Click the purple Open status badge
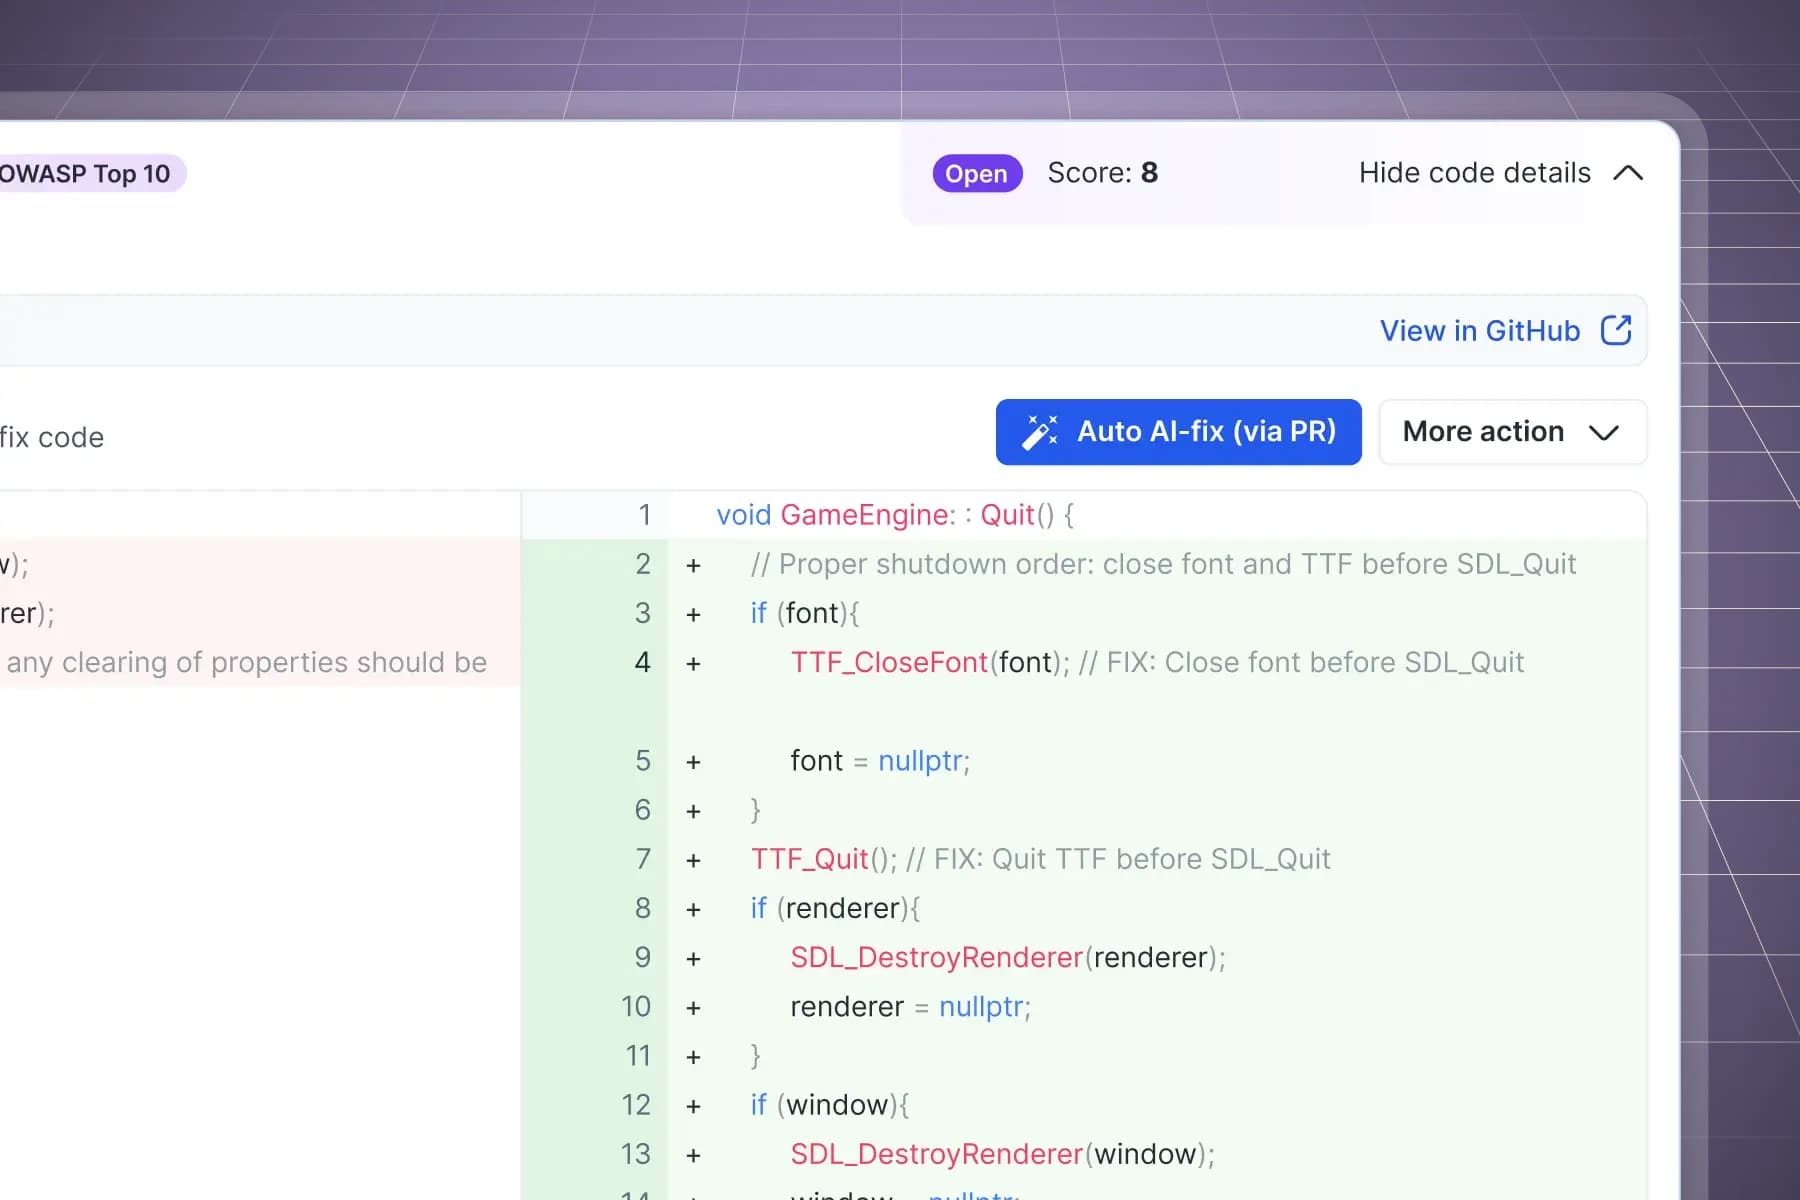 [976, 174]
